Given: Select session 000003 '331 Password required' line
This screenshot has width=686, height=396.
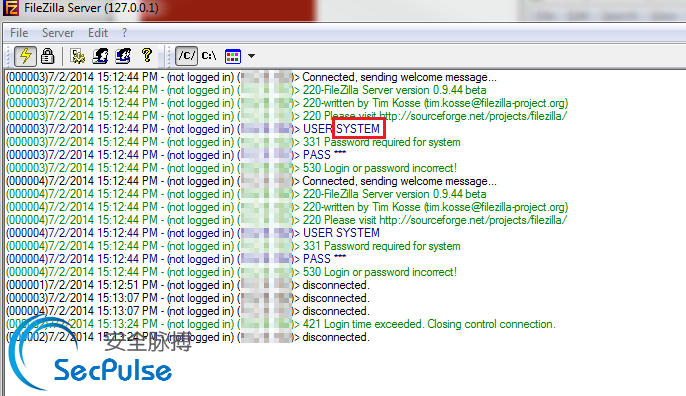Looking at the screenshot, I should coord(233,142).
